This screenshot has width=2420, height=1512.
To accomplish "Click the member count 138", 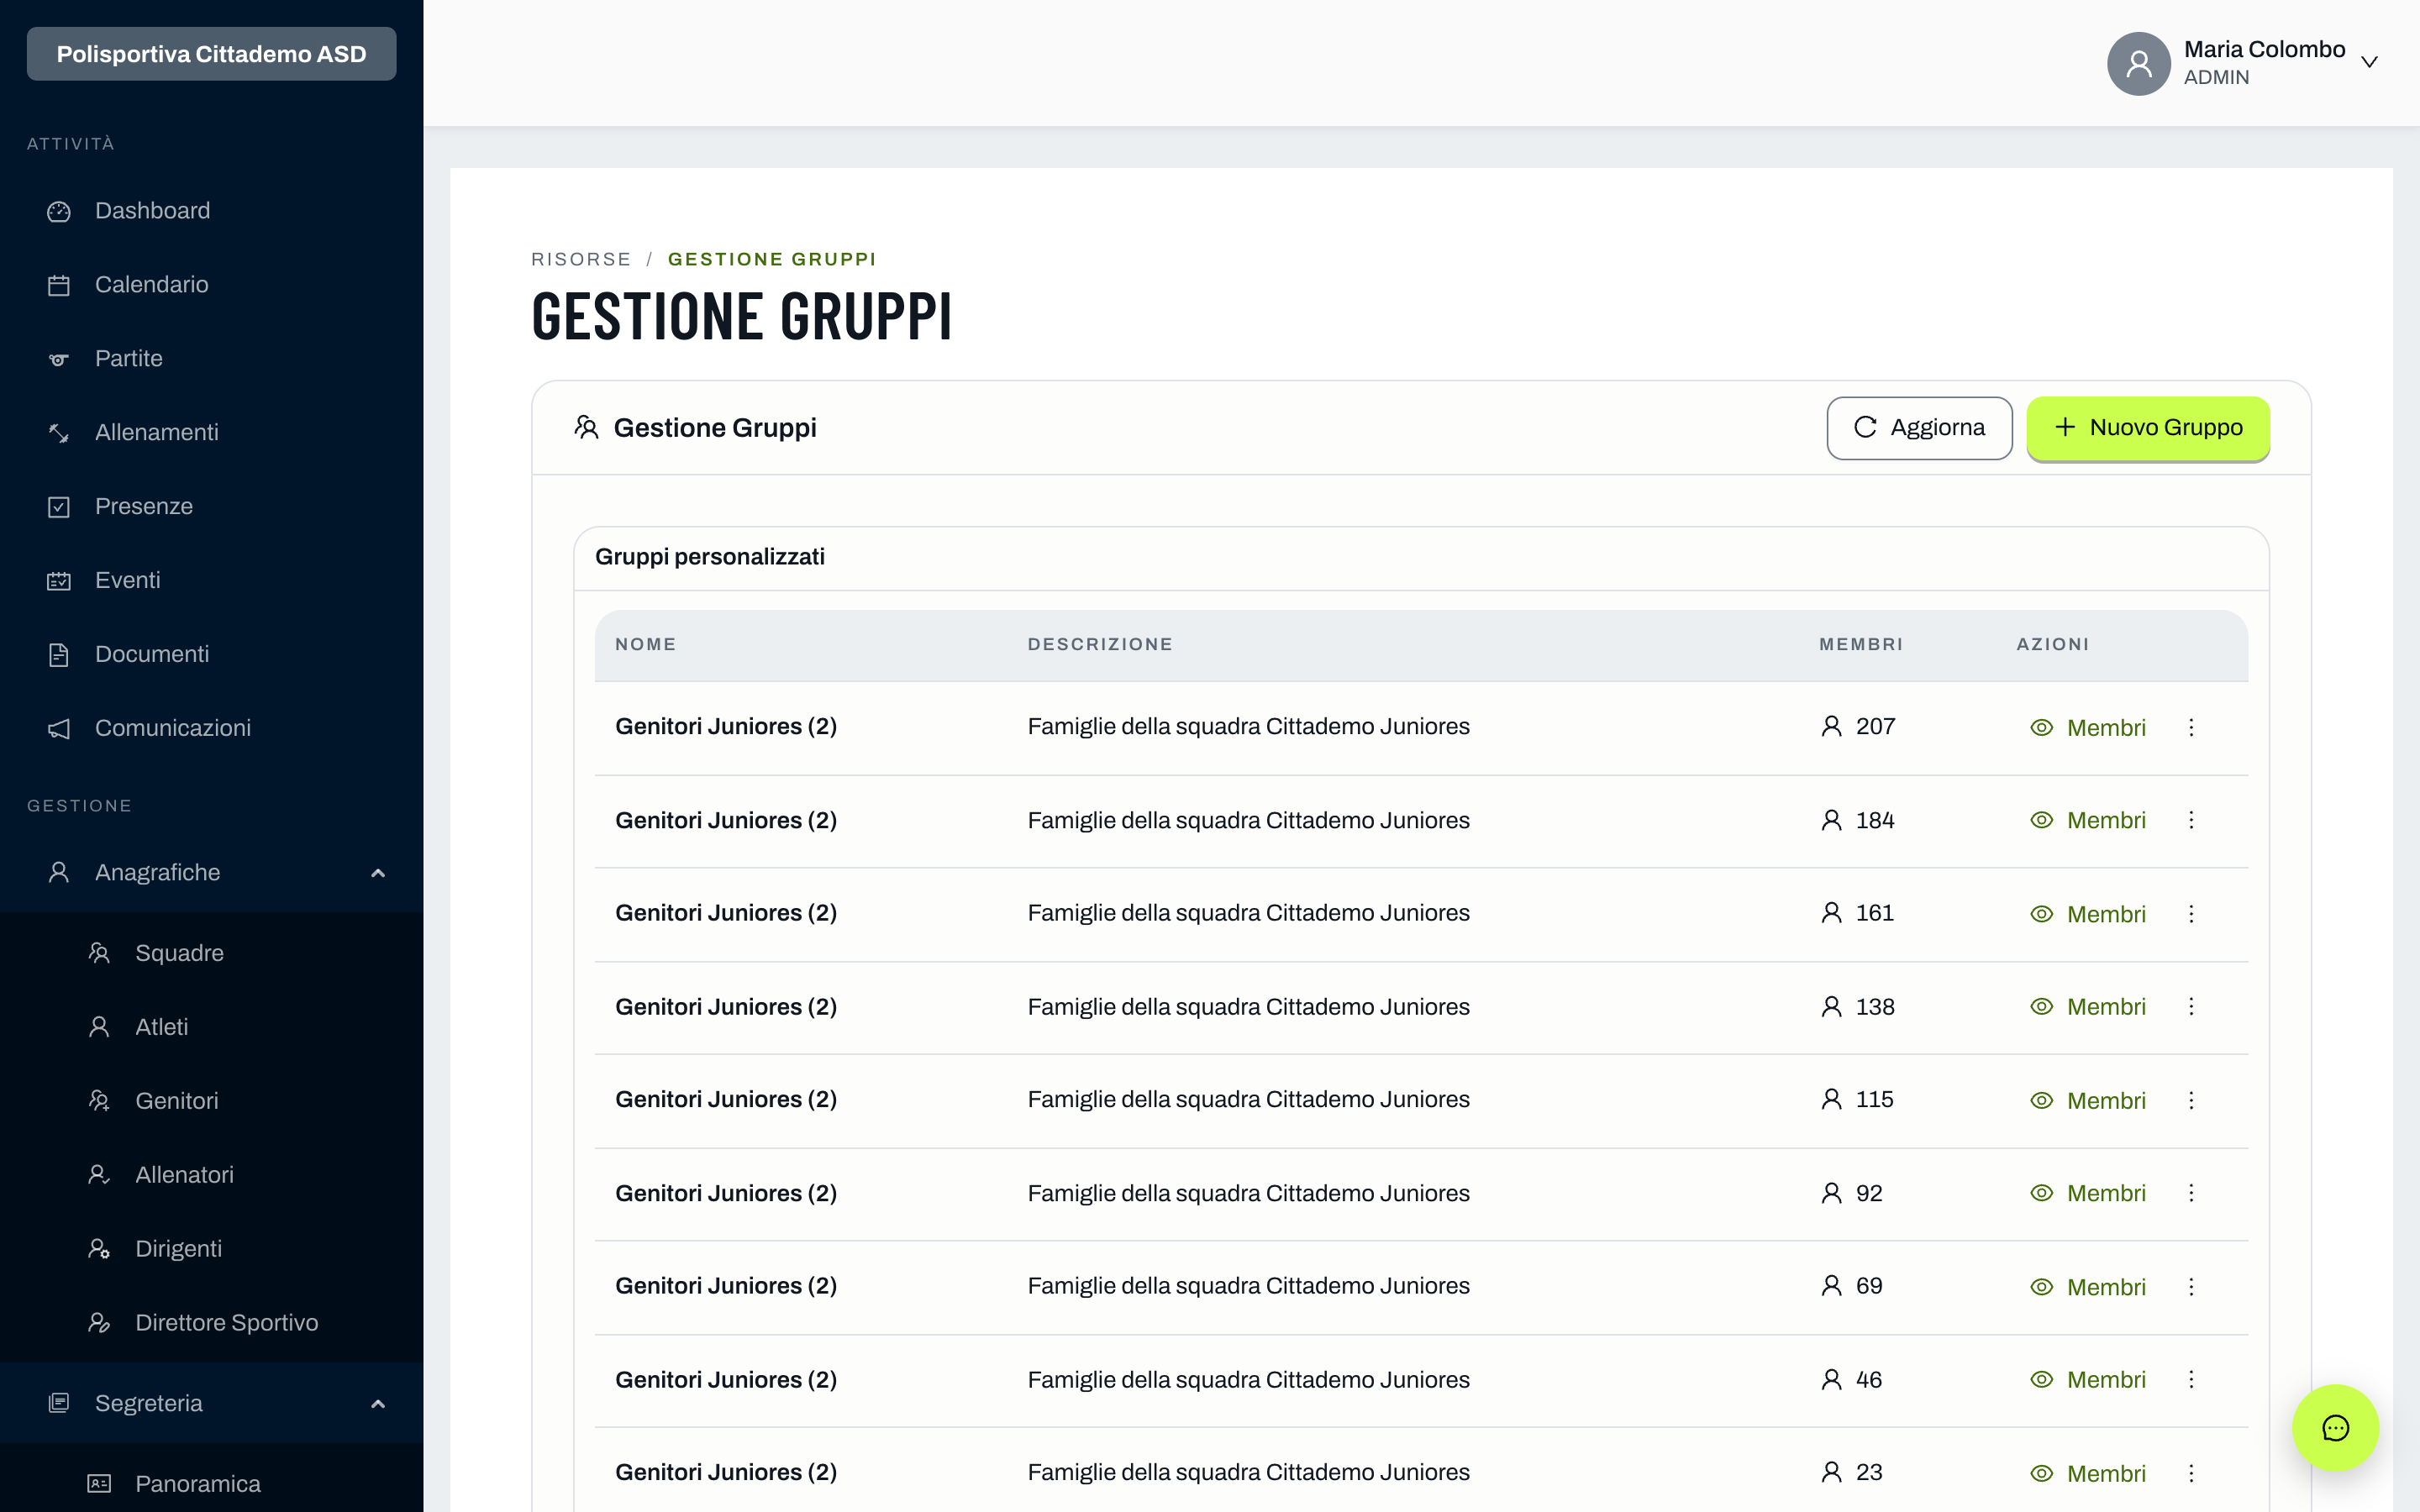I will coord(1875,1007).
